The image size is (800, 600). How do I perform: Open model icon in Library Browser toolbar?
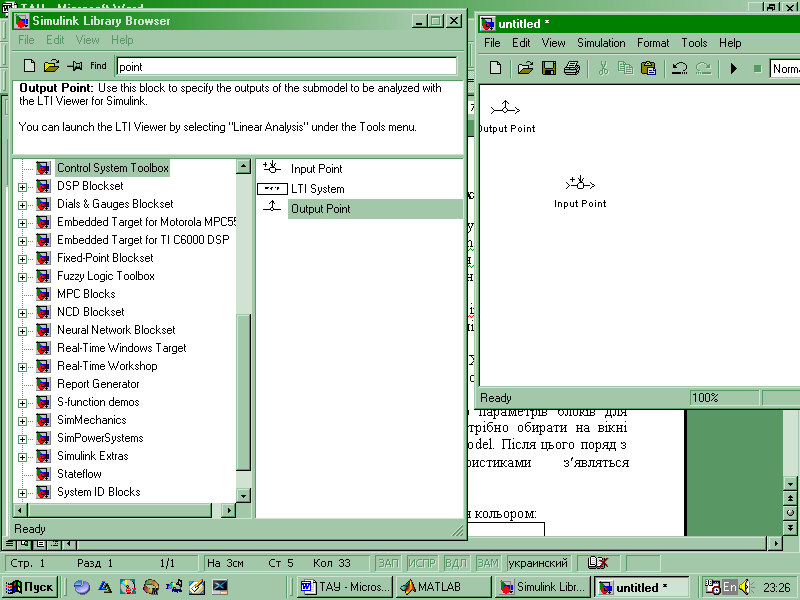point(51,66)
